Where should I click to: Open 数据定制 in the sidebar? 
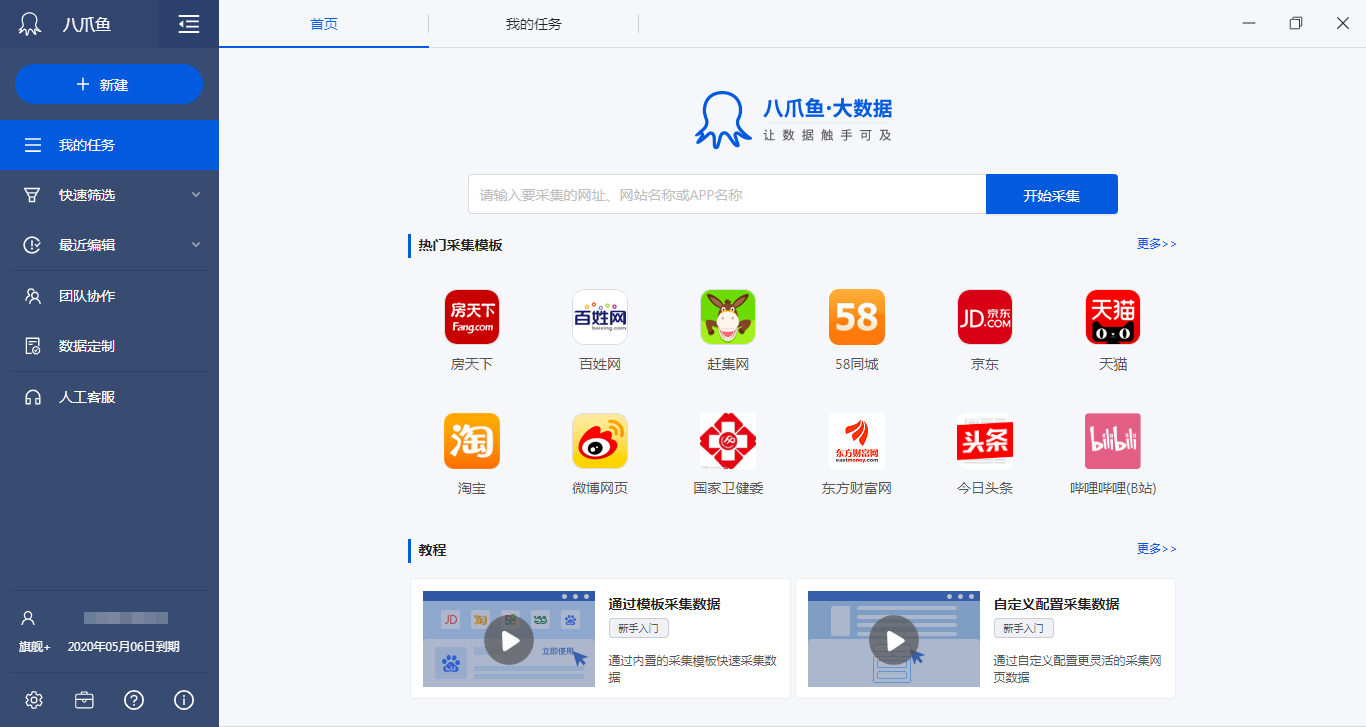[x=109, y=346]
